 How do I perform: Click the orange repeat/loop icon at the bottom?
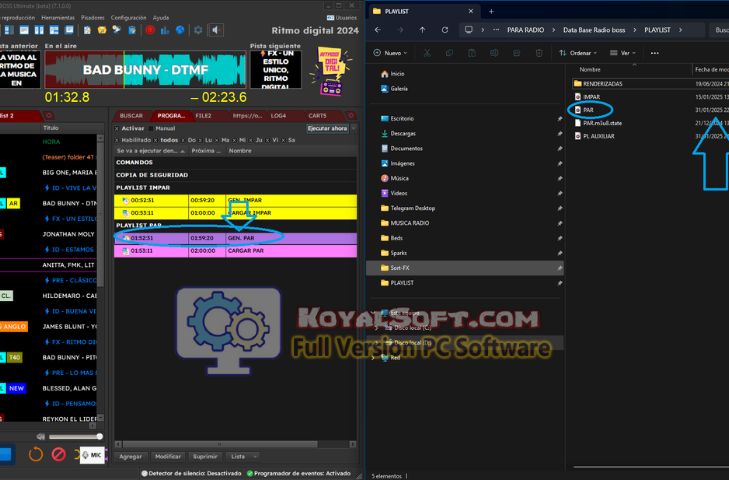(36, 453)
